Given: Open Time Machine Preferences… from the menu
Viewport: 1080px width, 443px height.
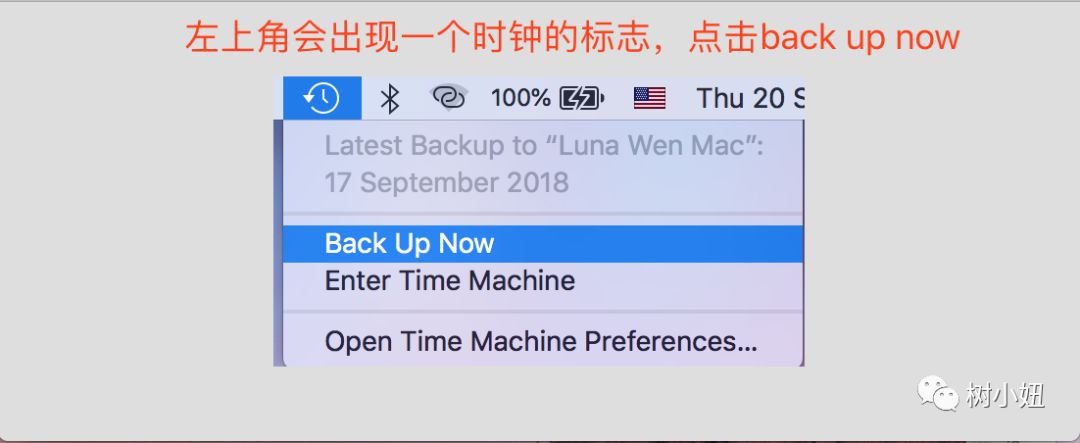Looking at the screenshot, I should pyautogui.click(x=543, y=342).
